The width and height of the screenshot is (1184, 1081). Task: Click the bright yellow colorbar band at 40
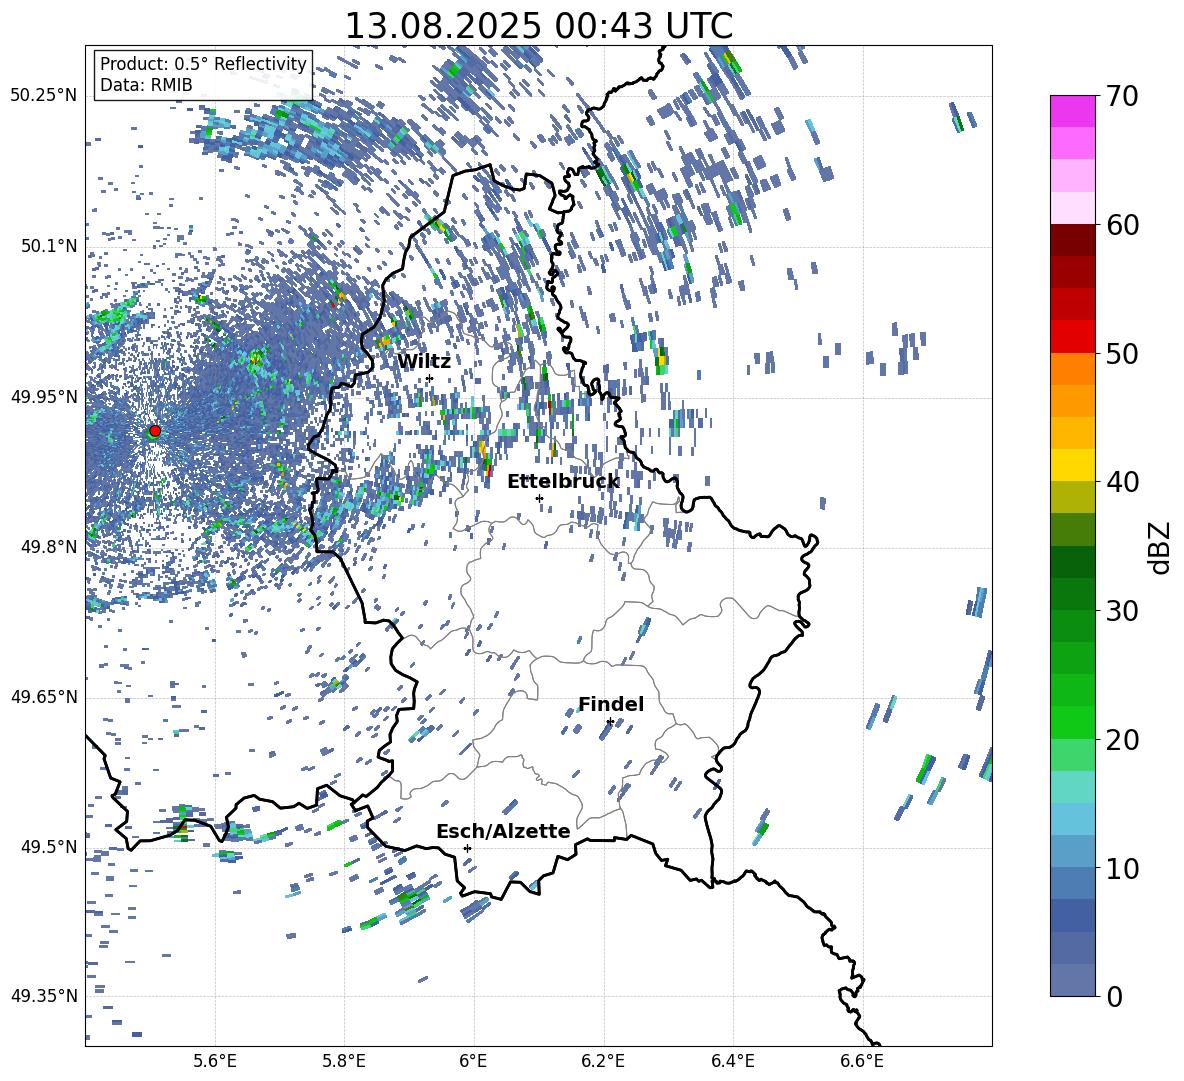[x=1072, y=466]
